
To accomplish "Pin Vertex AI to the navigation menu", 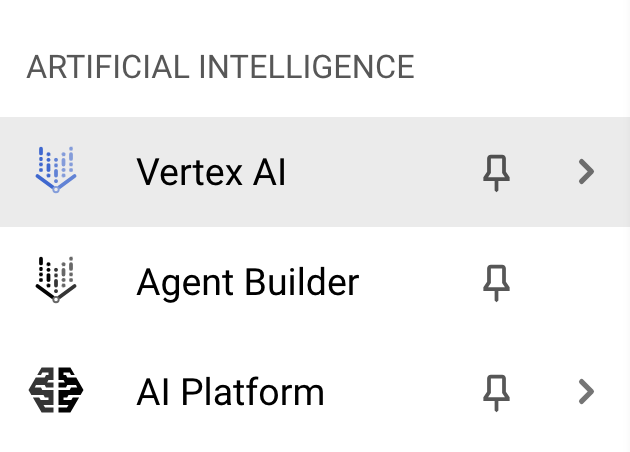I will [x=496, y=173].
